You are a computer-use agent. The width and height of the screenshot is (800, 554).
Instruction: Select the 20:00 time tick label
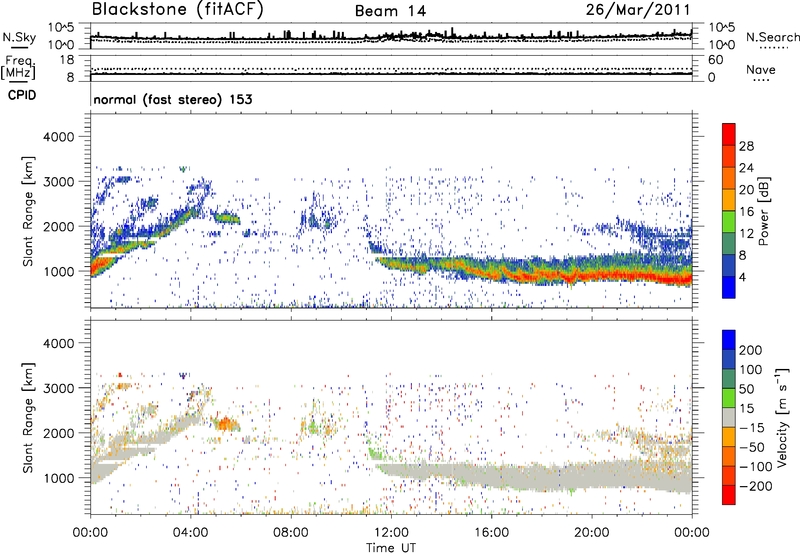click(591, 533)
